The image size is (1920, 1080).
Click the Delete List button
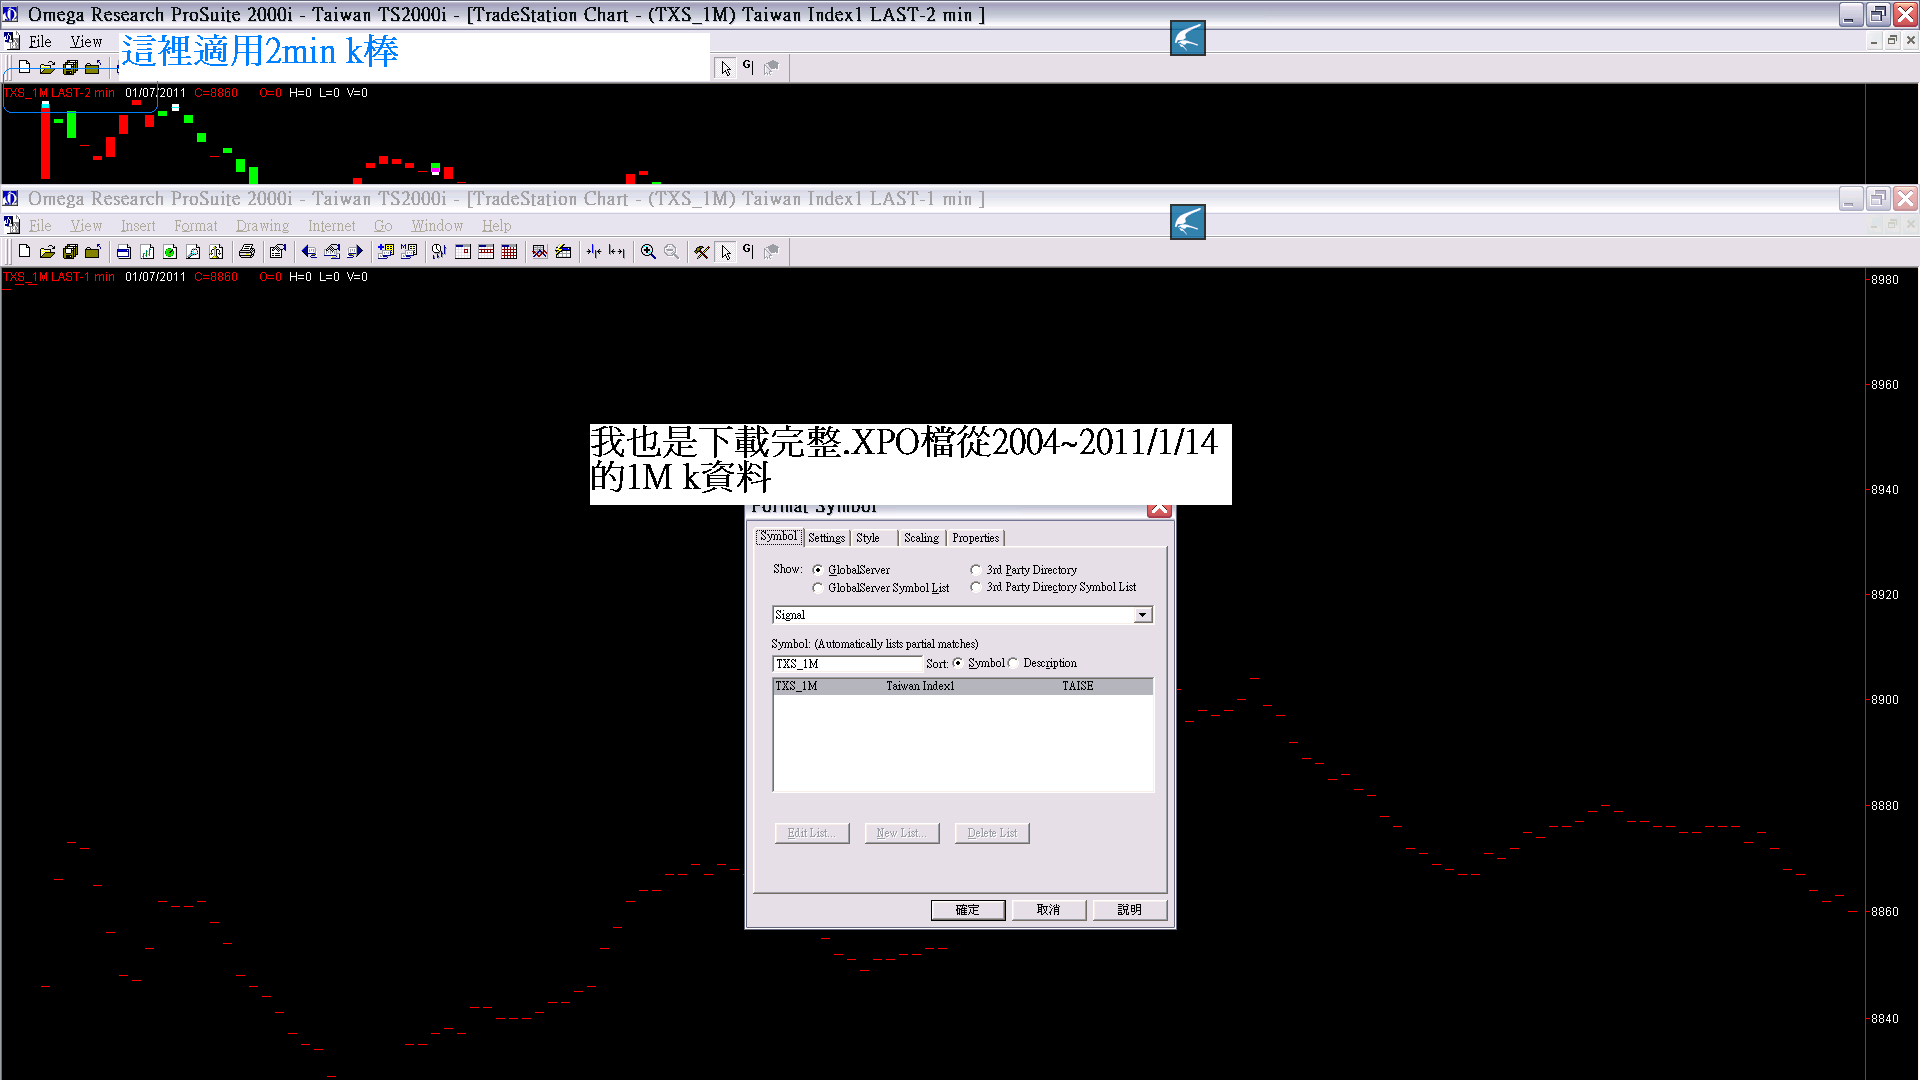pos(991,833)
